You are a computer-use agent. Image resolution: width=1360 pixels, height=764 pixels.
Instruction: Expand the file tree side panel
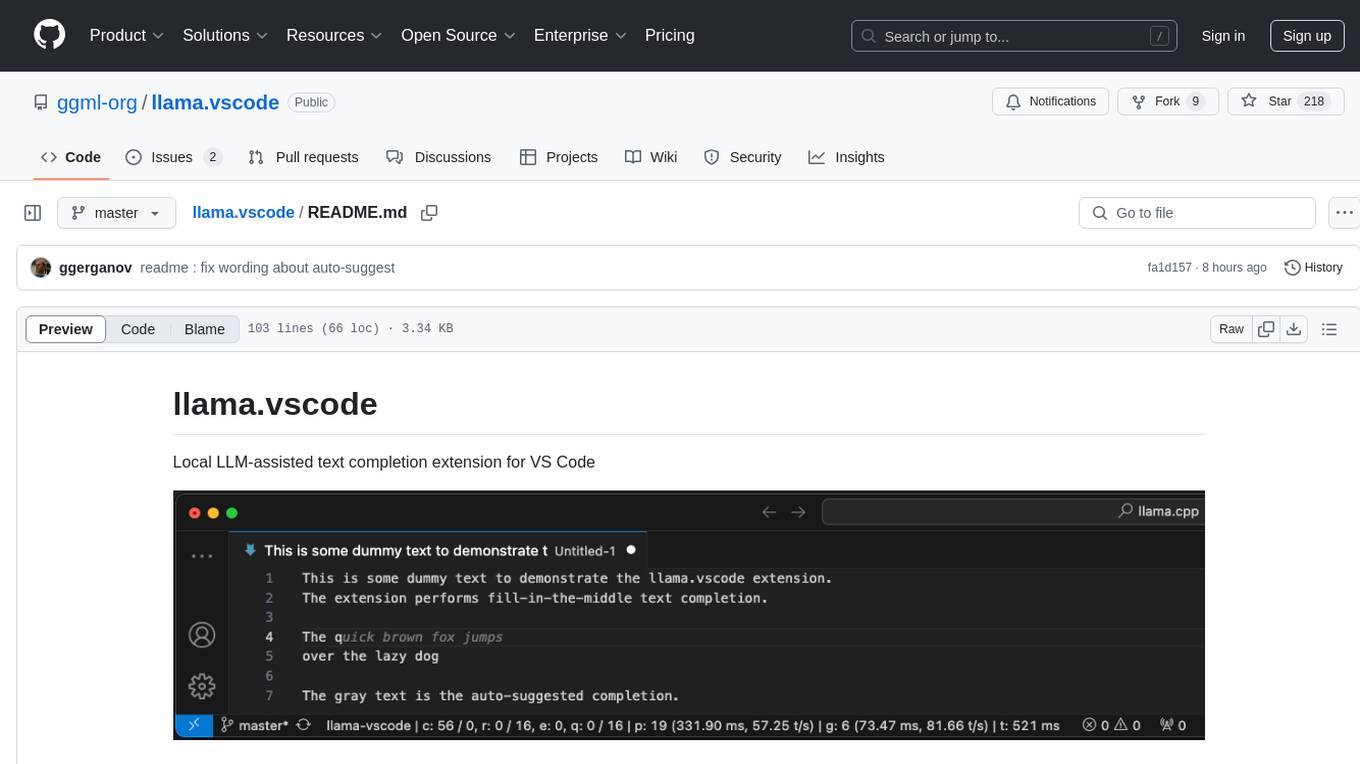tap(33, 213)
